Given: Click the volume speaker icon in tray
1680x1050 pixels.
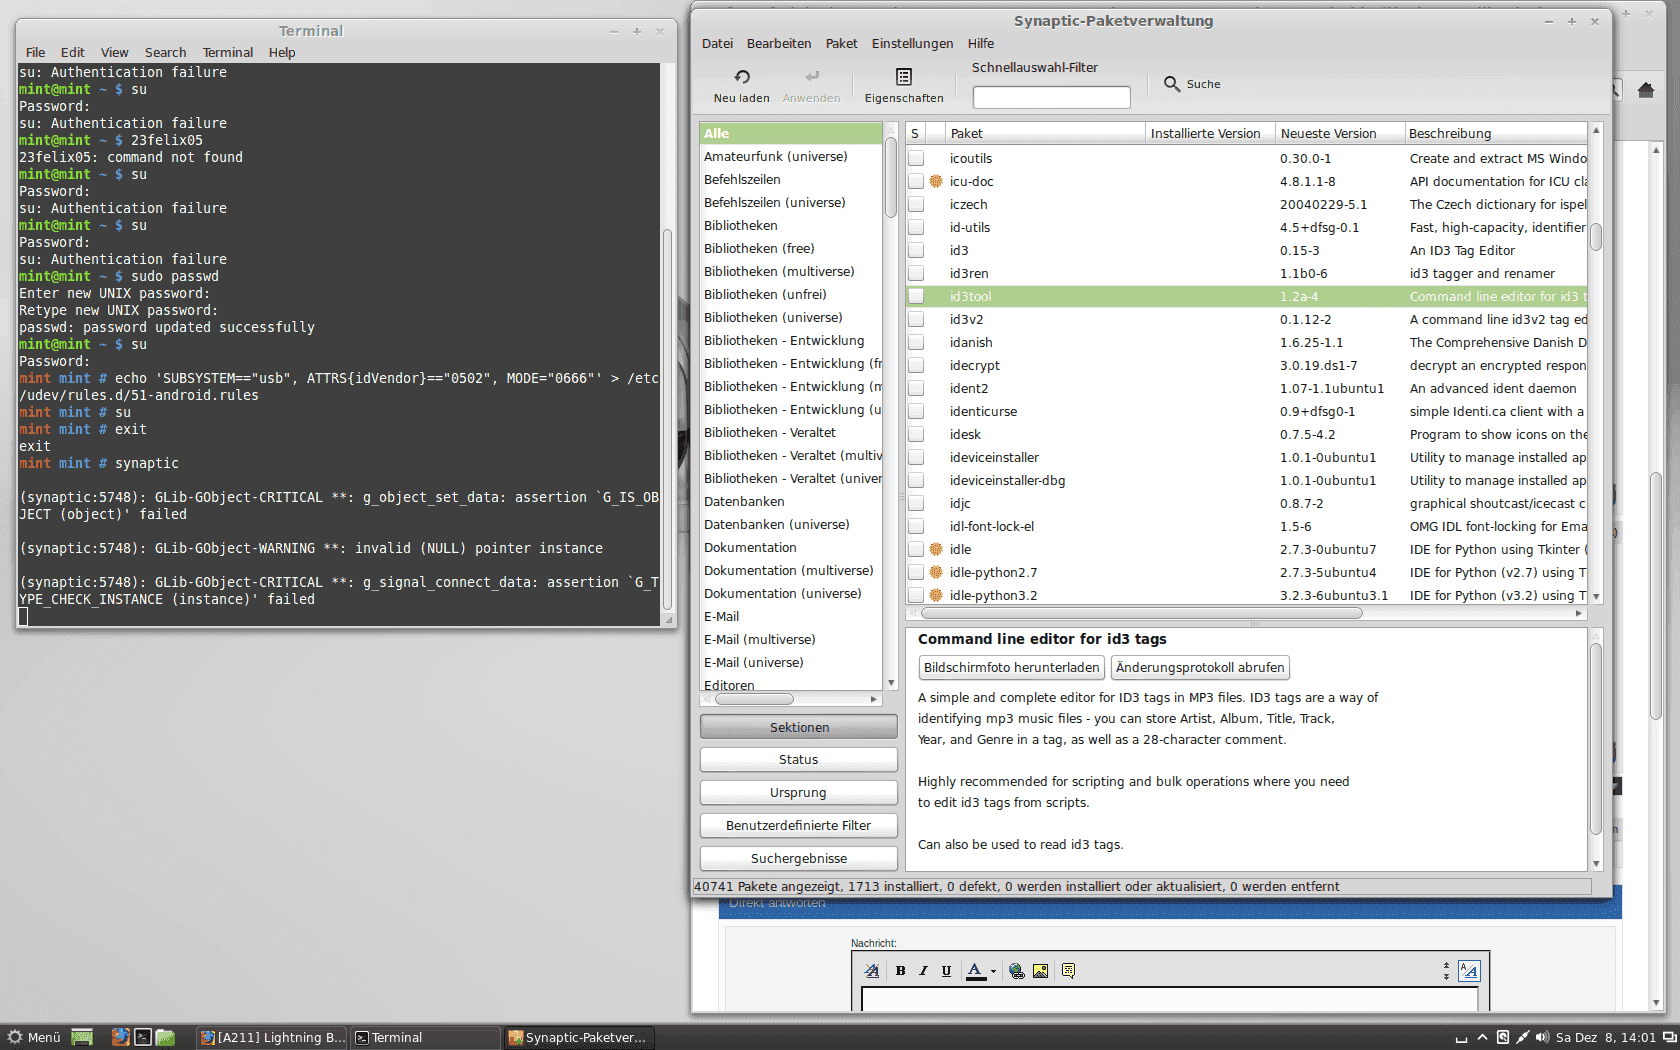Looking at the screenshot, I should pyautogui.click(x=1542, y=1037).
